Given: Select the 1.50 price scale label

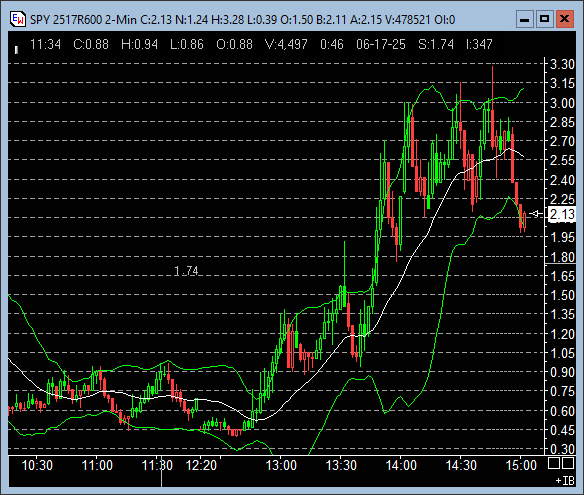Looking at the screenshot, I should tap(562, 295).
